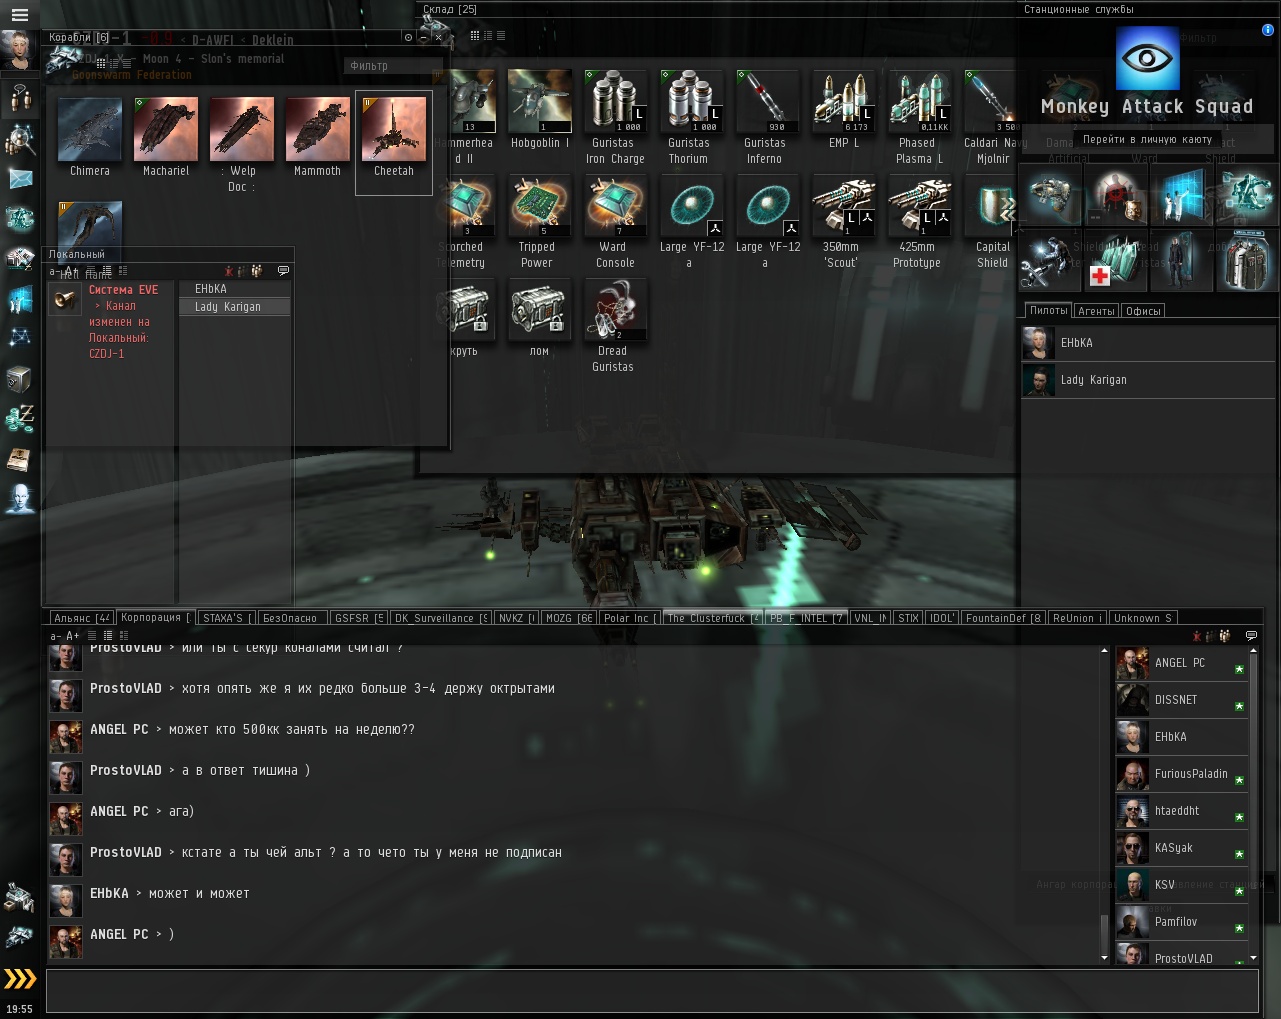Open the repair shop wrench station service
This screenshot has height=1019, width=1281.
pyautogui.click(x=1051, y=260)
